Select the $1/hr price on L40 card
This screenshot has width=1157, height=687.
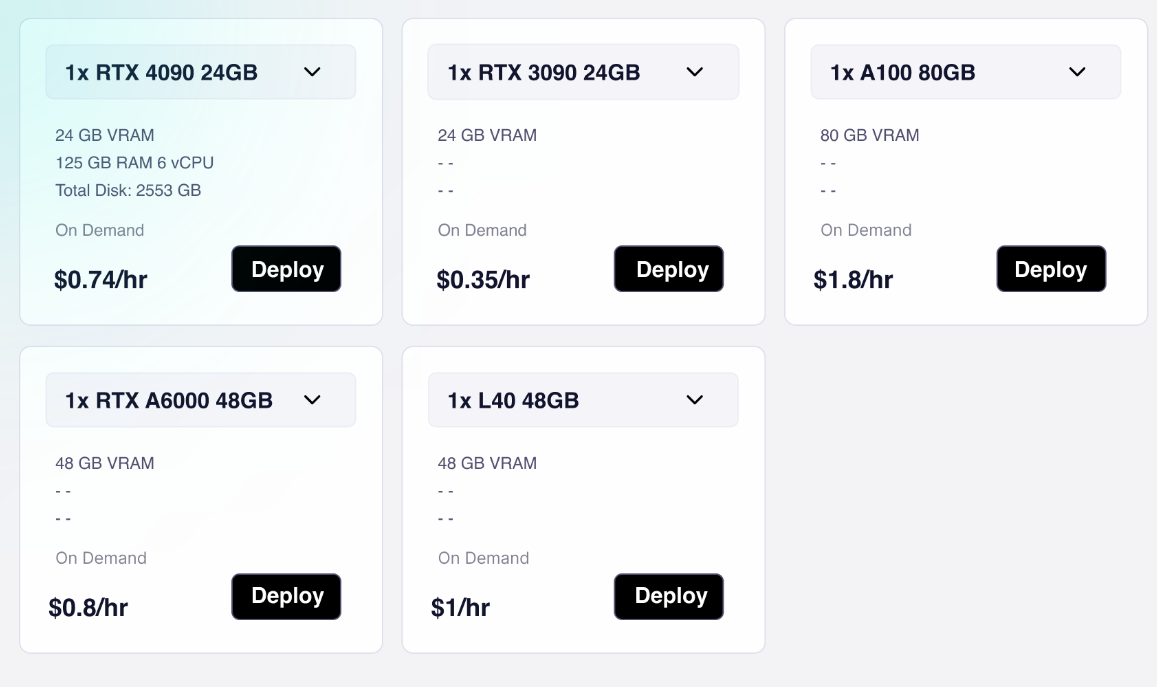tap(460, 607)
